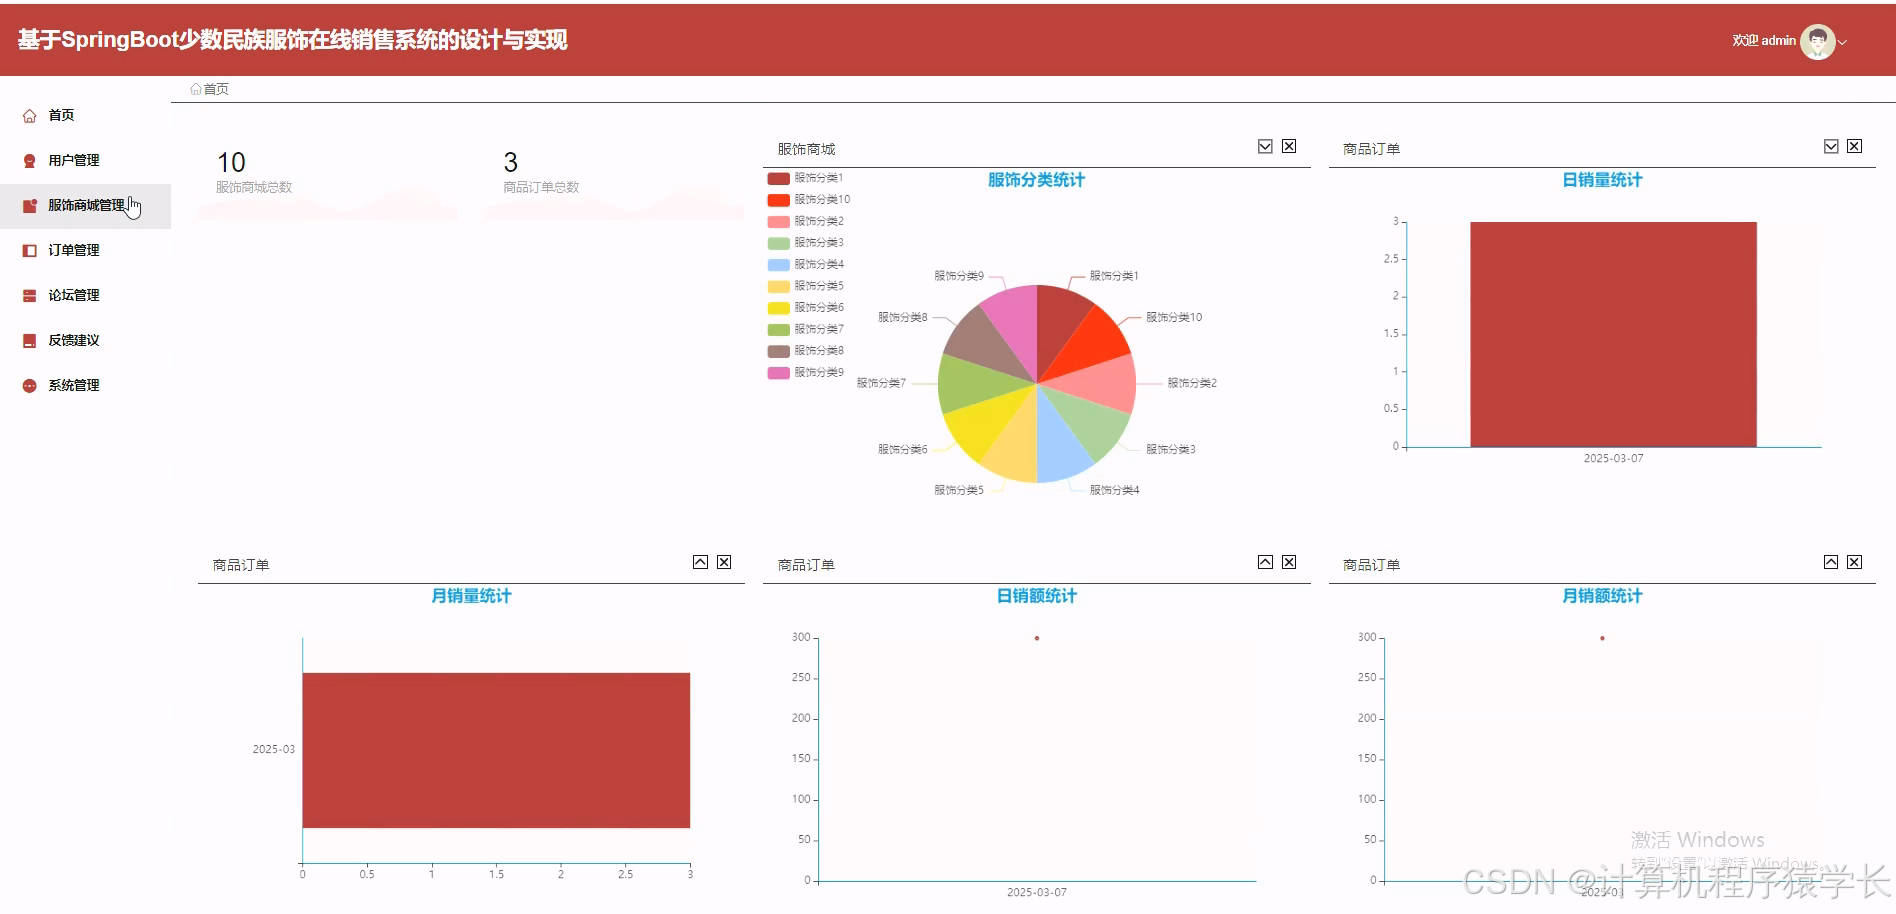Click the 日销量统计 red bar
1896x914 pixels.
pos(1613,334)
